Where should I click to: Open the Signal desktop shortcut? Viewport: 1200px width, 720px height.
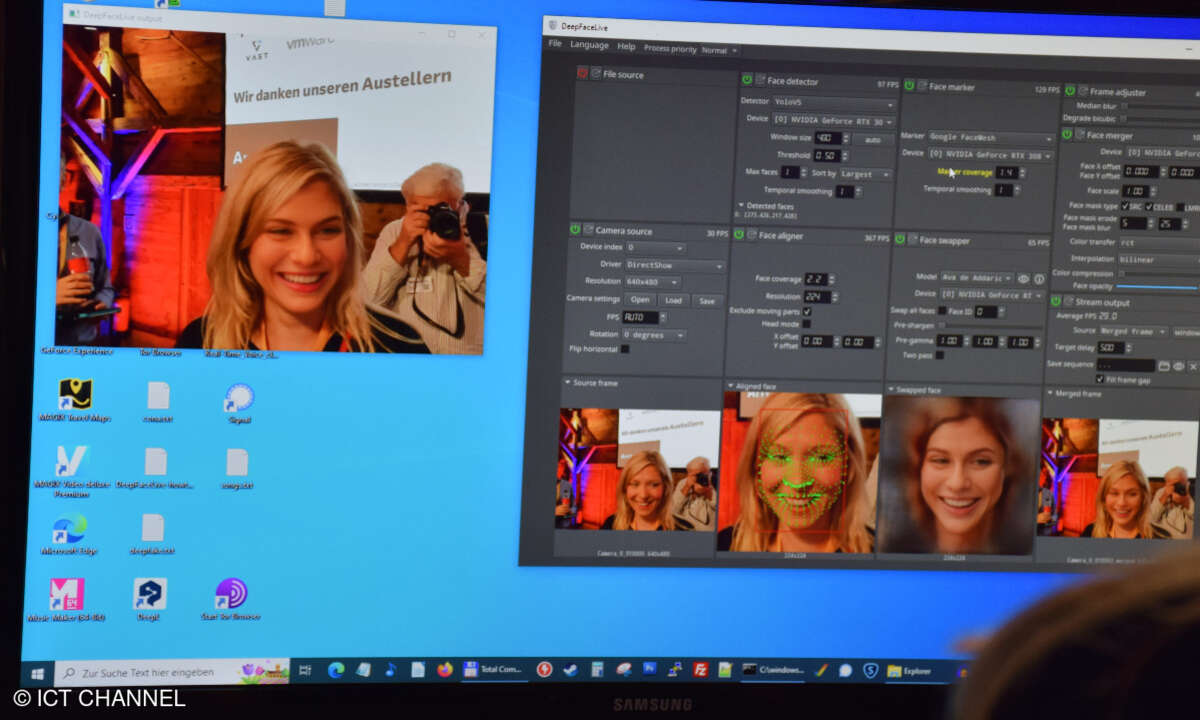(x=238, y=403)
